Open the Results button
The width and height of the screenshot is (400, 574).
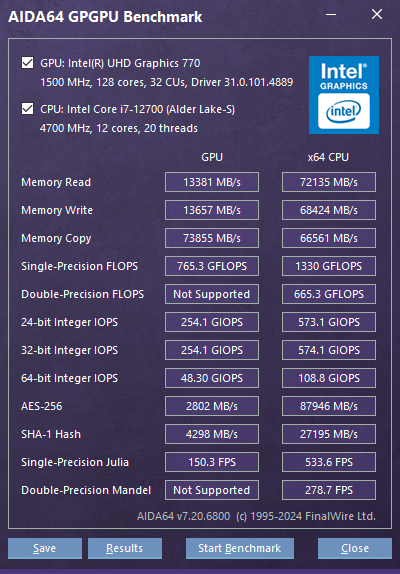(125, 548)
